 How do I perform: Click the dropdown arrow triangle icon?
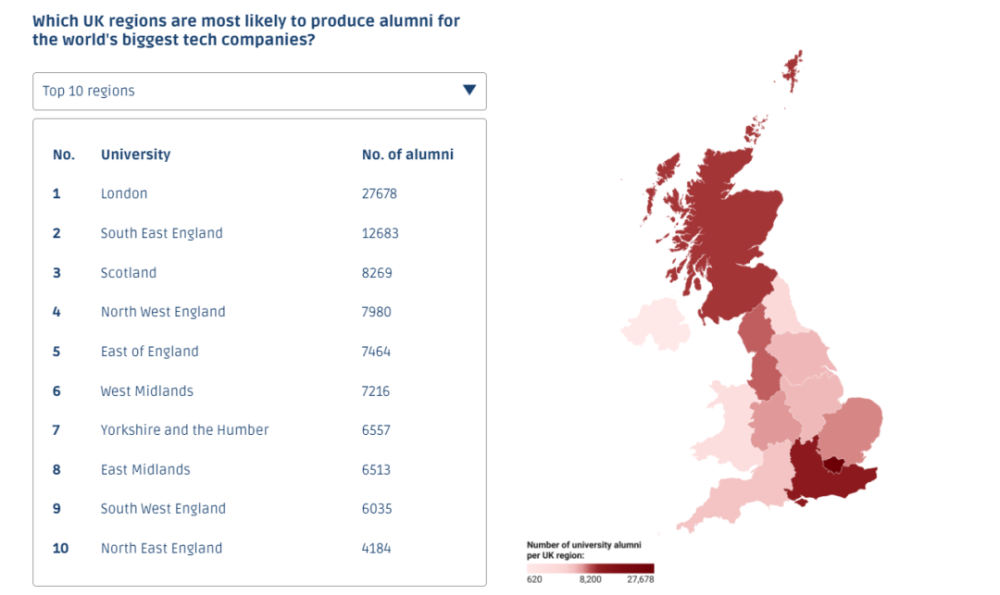pyautogui.click(x=469, y=90)
